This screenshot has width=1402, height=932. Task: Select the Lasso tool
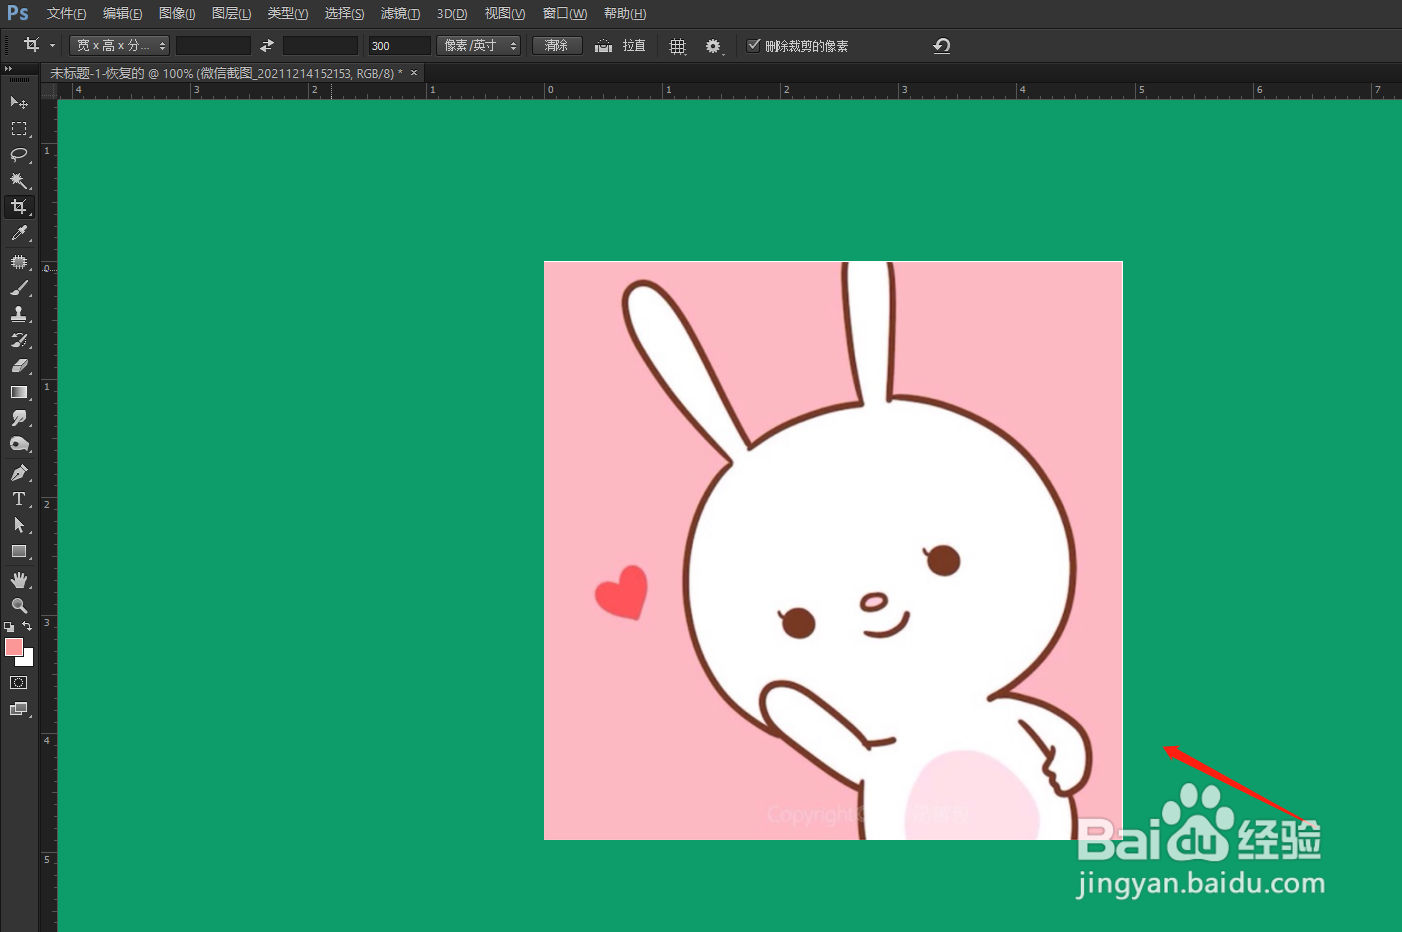coord(19,155)
